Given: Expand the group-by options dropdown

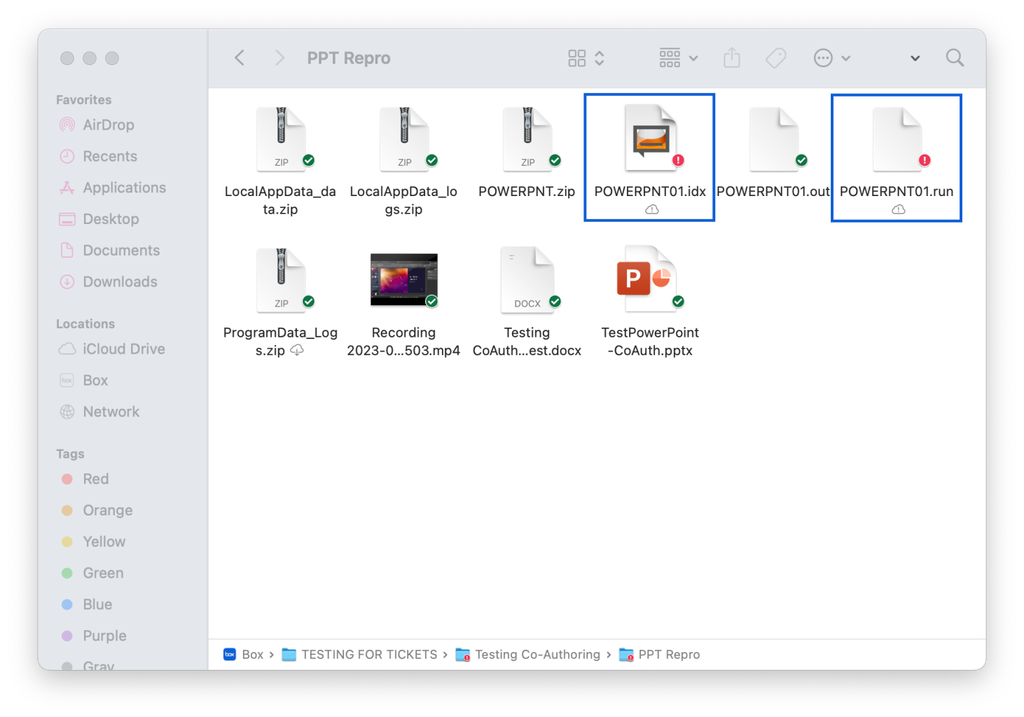Looking at the screenshot, I should [679, 58].
